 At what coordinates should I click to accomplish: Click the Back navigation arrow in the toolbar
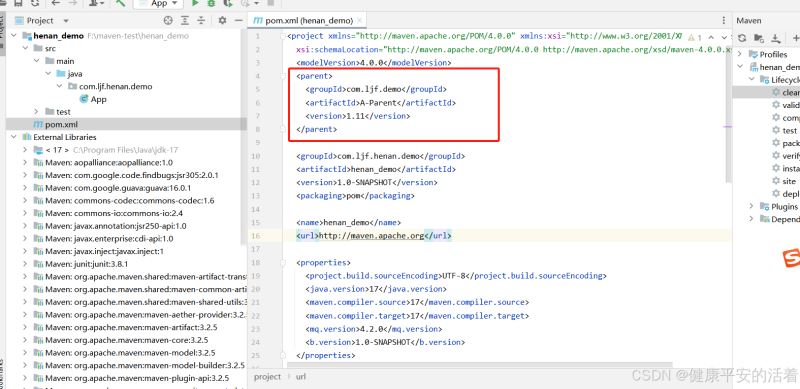[x=56, y=3]
